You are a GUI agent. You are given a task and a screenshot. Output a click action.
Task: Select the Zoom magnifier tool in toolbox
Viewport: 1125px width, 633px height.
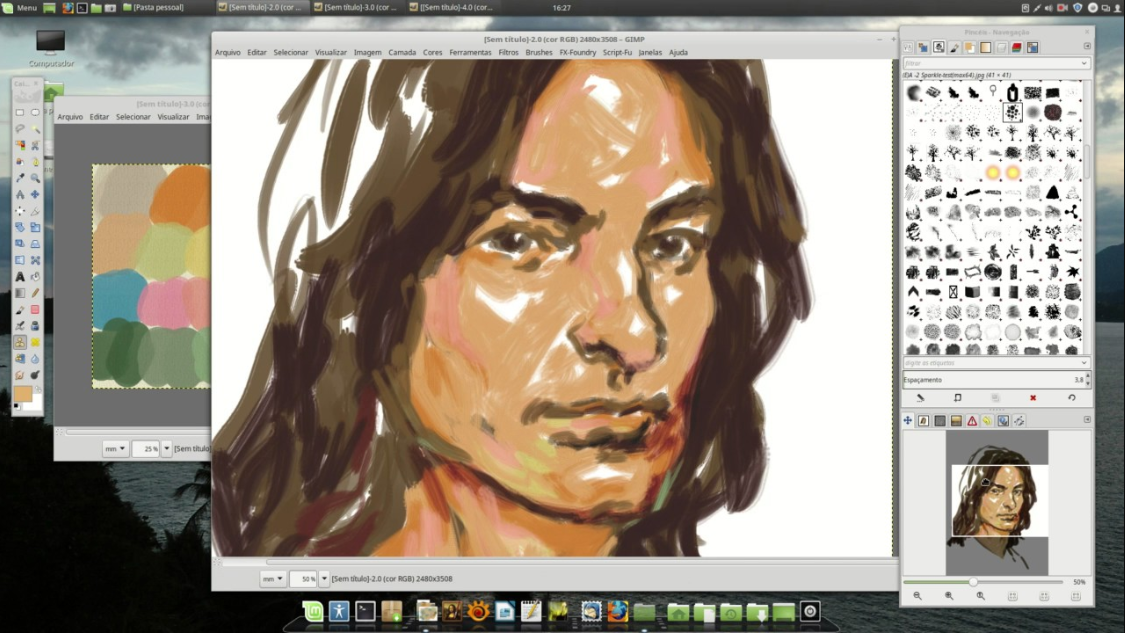(x=35, y=178)
